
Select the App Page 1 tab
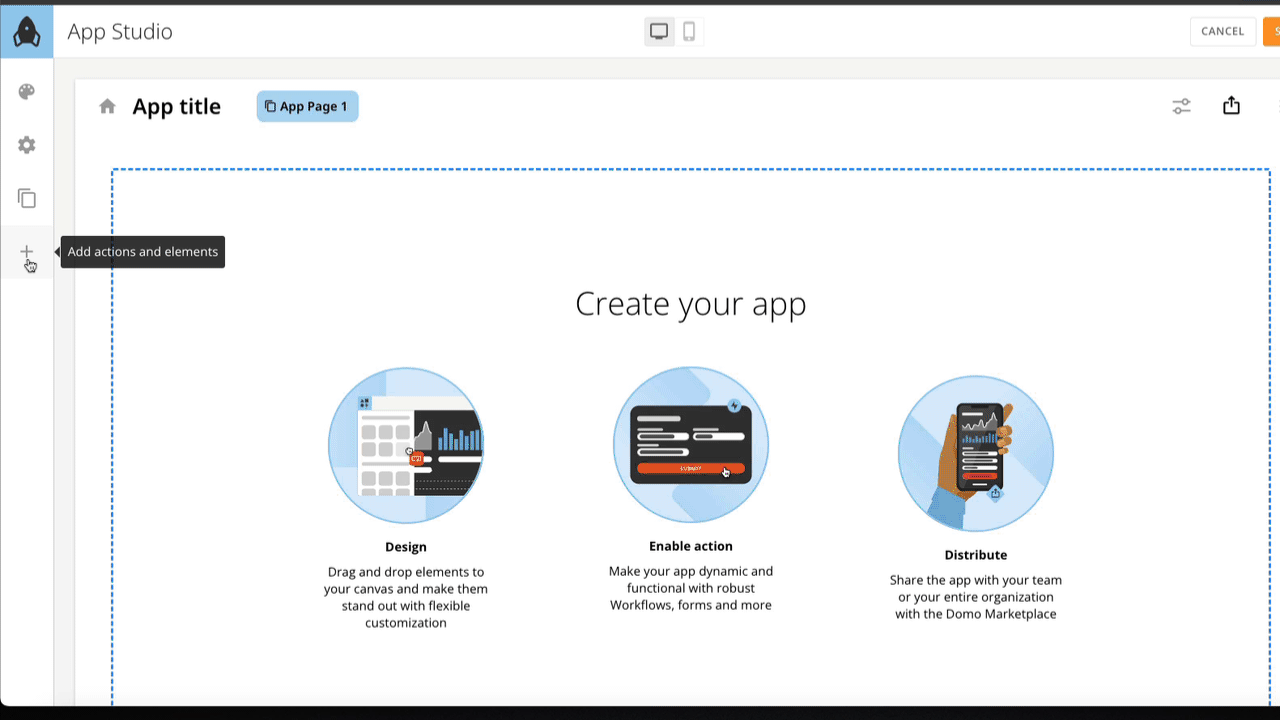(x=307, y=106)
